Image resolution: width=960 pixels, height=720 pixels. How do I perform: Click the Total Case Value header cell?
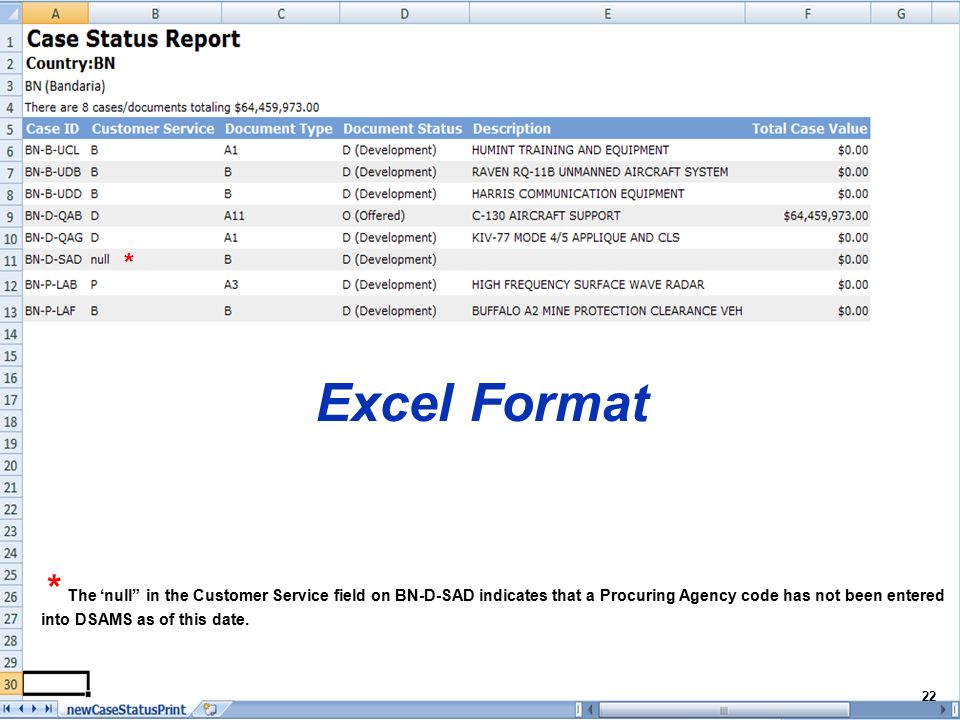808,129
